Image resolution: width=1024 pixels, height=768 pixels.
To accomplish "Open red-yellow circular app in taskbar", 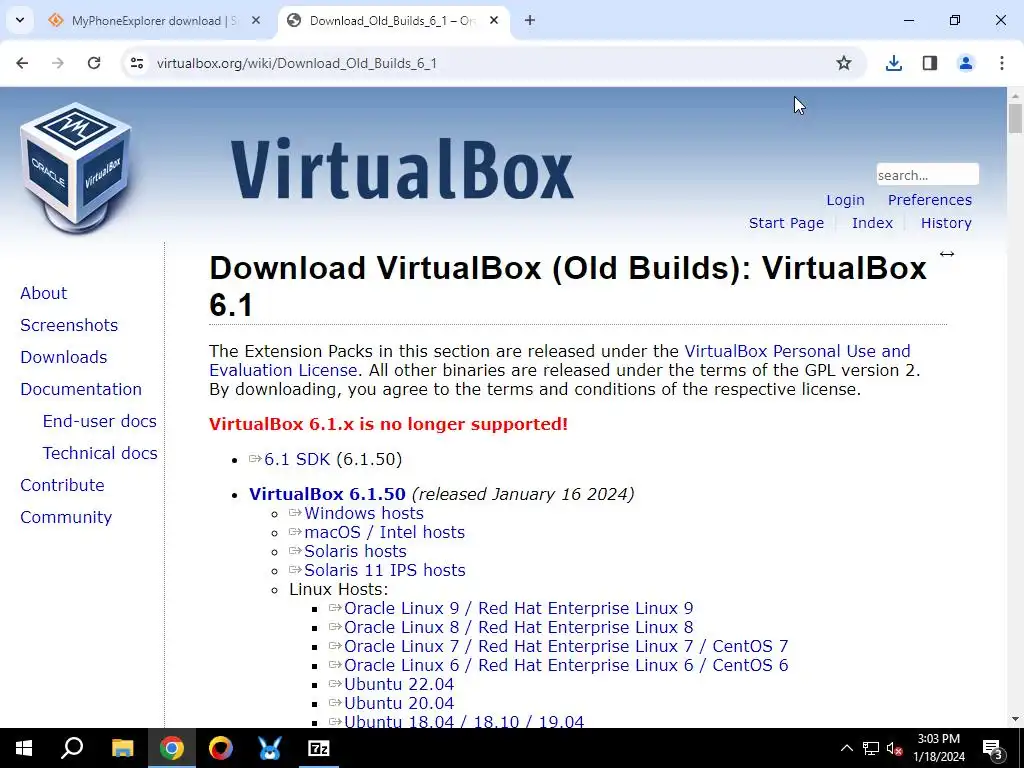I will coord(221,748).
